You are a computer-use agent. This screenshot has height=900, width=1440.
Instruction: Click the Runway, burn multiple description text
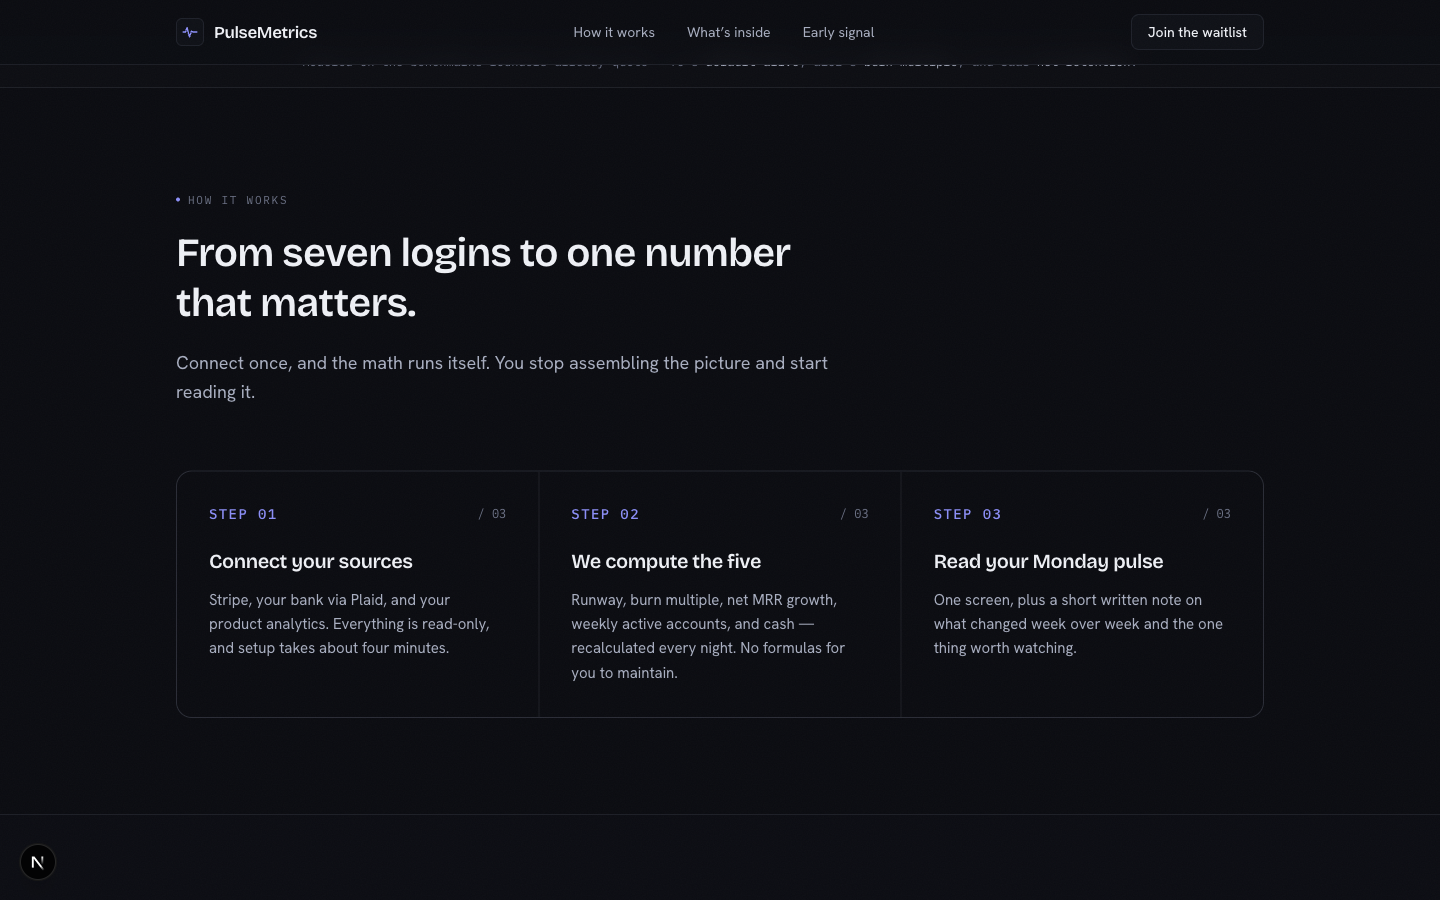708,636
